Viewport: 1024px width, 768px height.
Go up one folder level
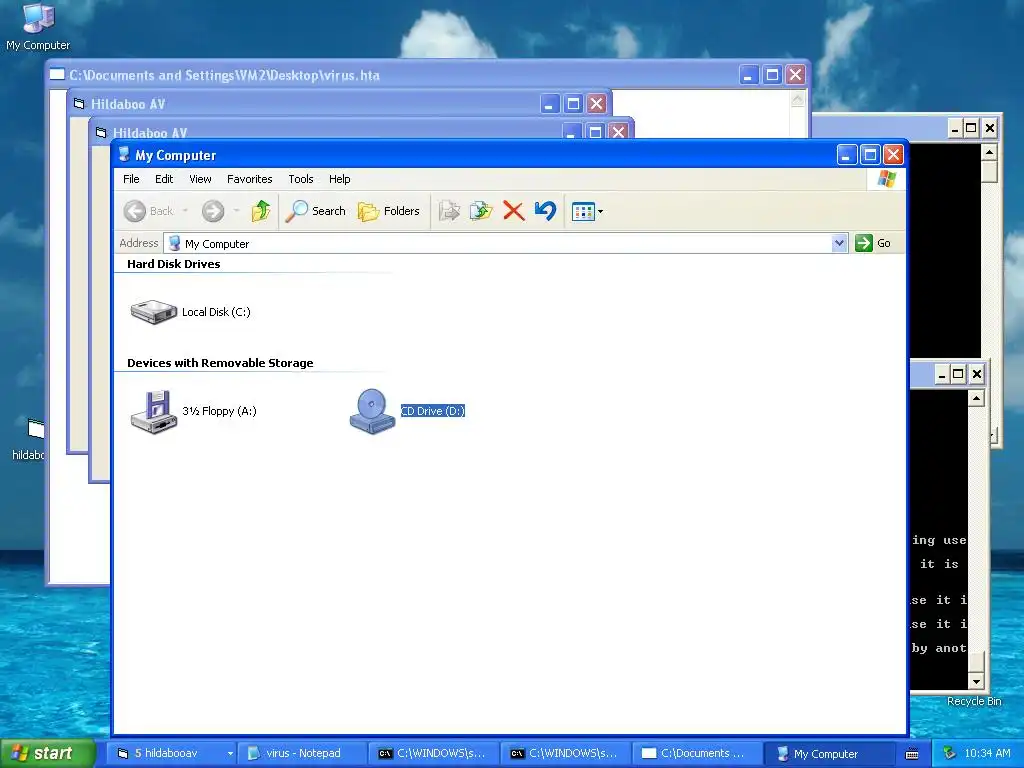[x=261, y=211]
